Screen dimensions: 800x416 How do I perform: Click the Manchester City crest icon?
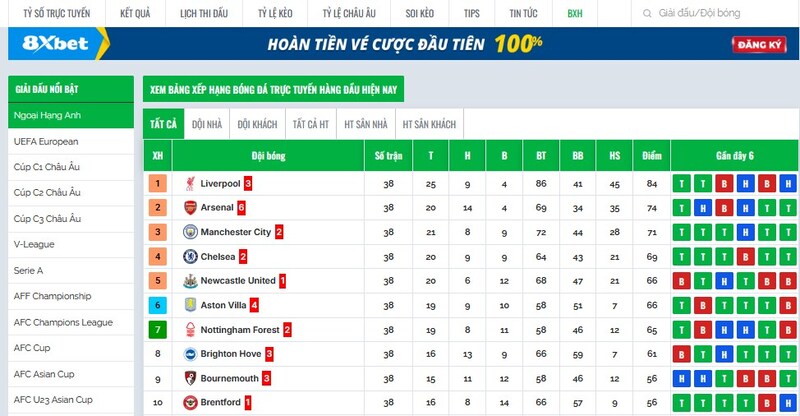[x=189, y=232]
